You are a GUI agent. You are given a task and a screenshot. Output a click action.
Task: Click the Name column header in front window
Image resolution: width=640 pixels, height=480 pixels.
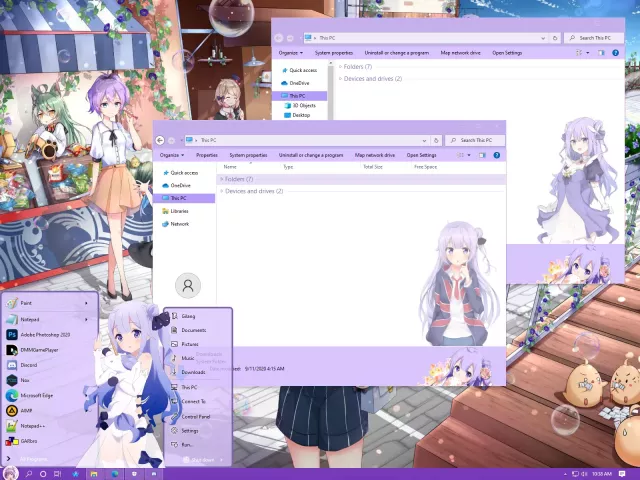tap(230, 167)
